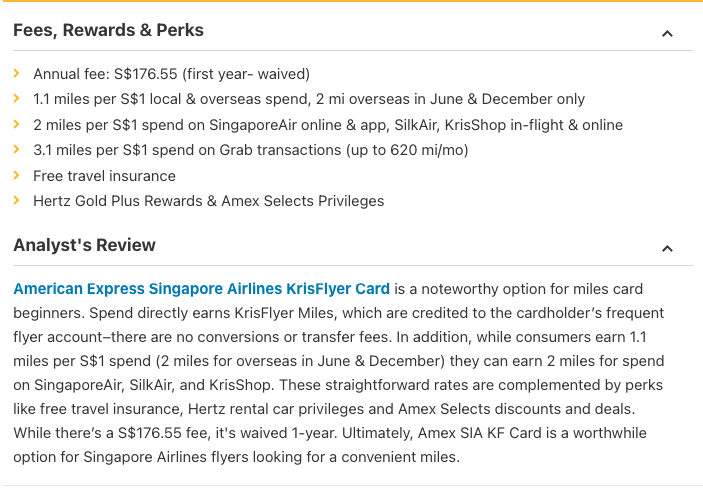Click the 3.1 miles Grab transactions item
Viewport: 703px width, 489px height.
[250, 150]
